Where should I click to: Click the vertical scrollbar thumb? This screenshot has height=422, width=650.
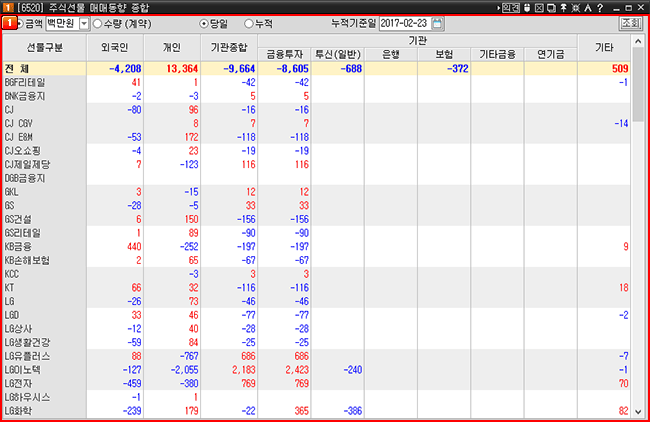tap(638, 85)
